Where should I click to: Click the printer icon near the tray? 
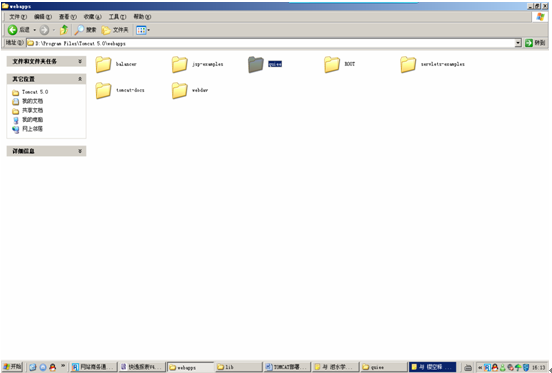coord(468,368)
